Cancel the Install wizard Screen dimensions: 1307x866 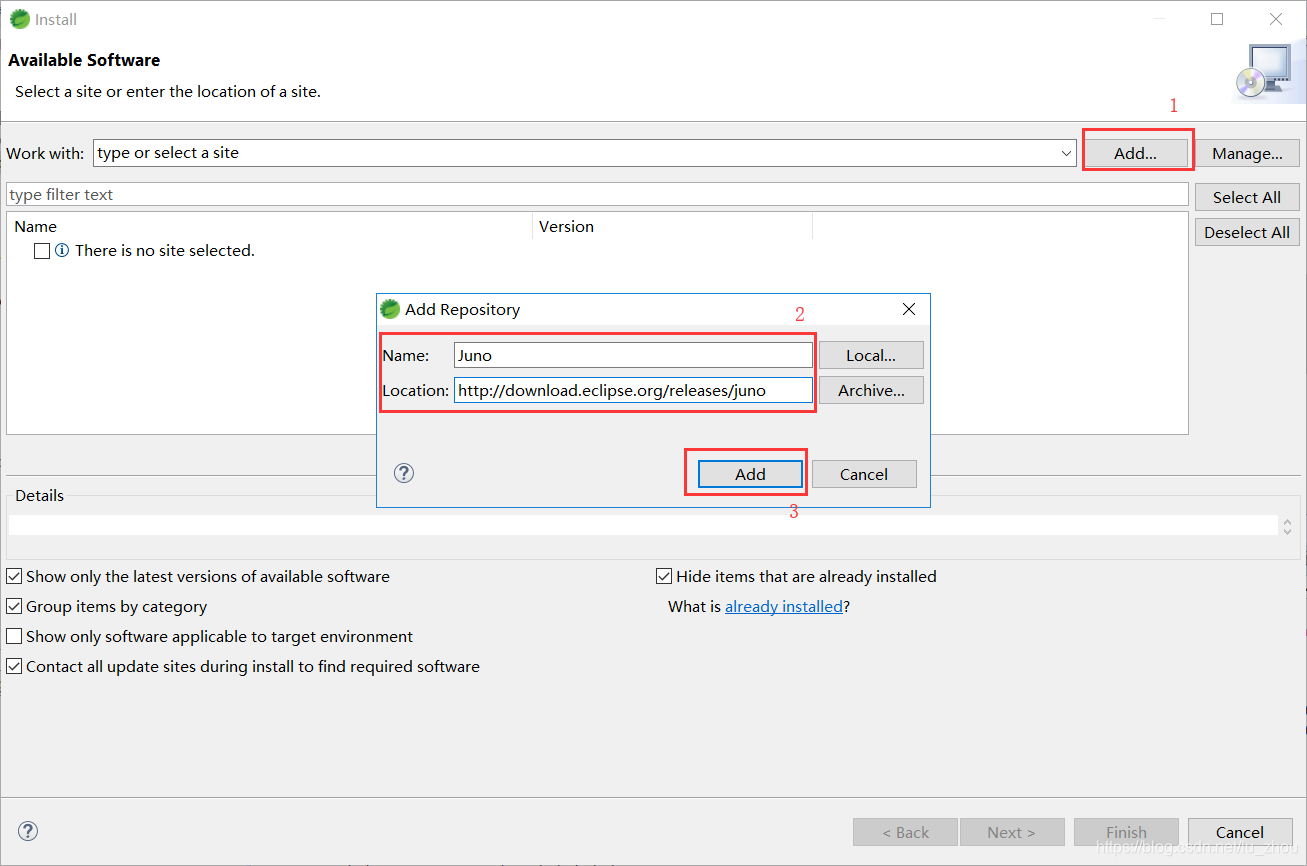pos(1240,832)
